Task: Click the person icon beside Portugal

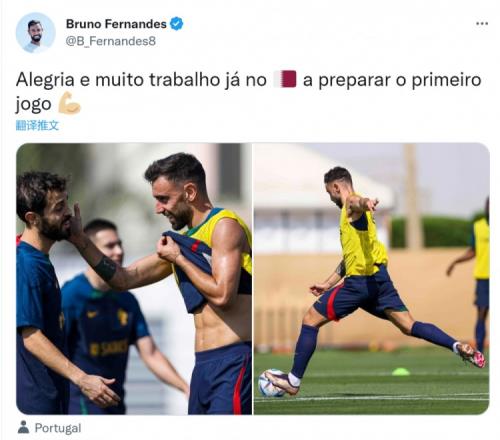Action: click(23, 427)
